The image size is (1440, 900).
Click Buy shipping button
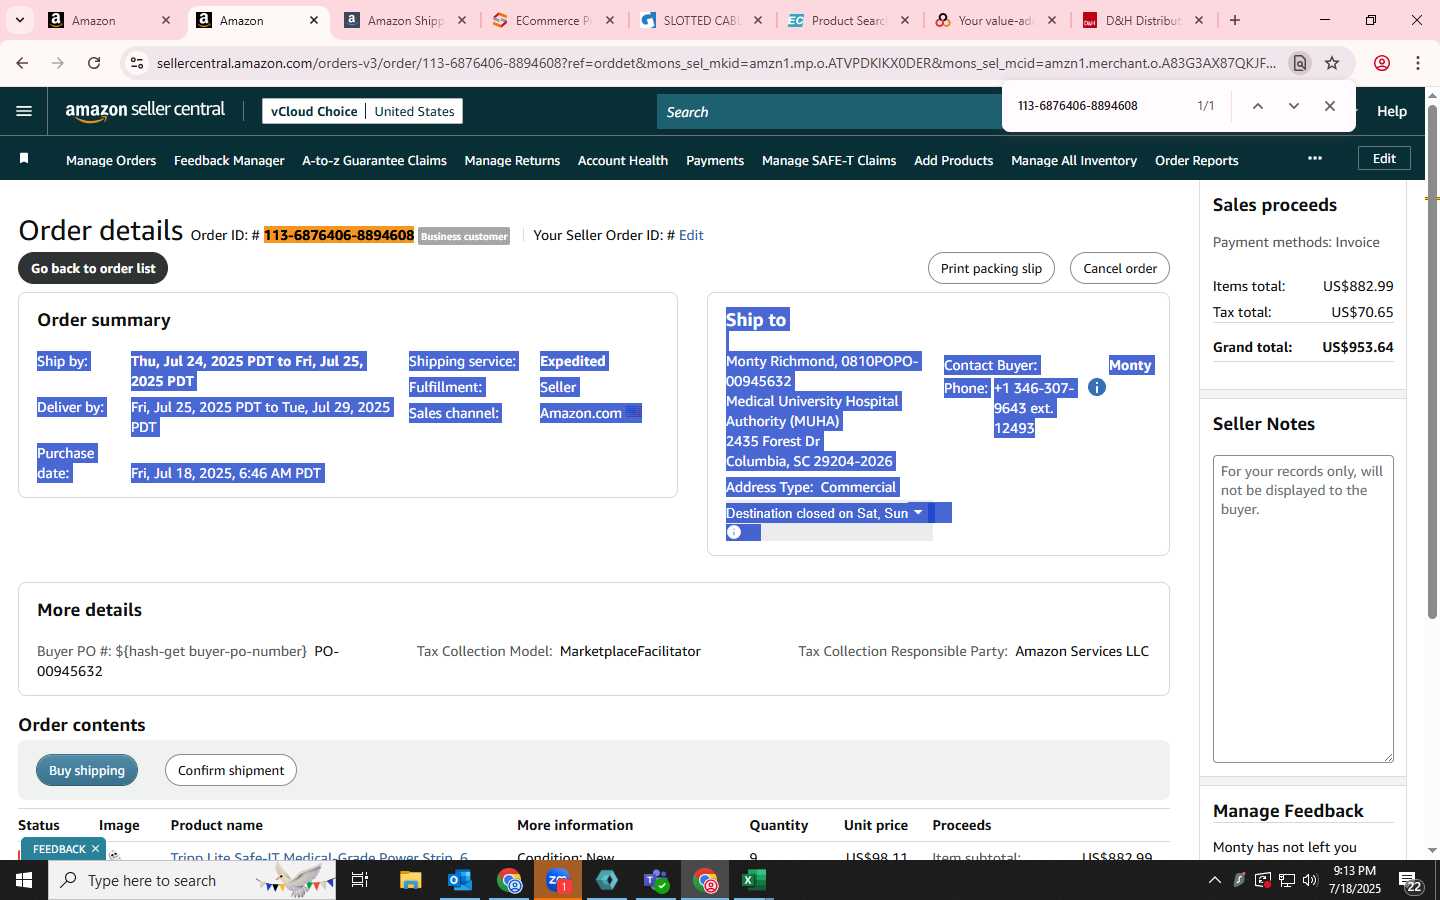pyautogui.click(x=87, y=770)
